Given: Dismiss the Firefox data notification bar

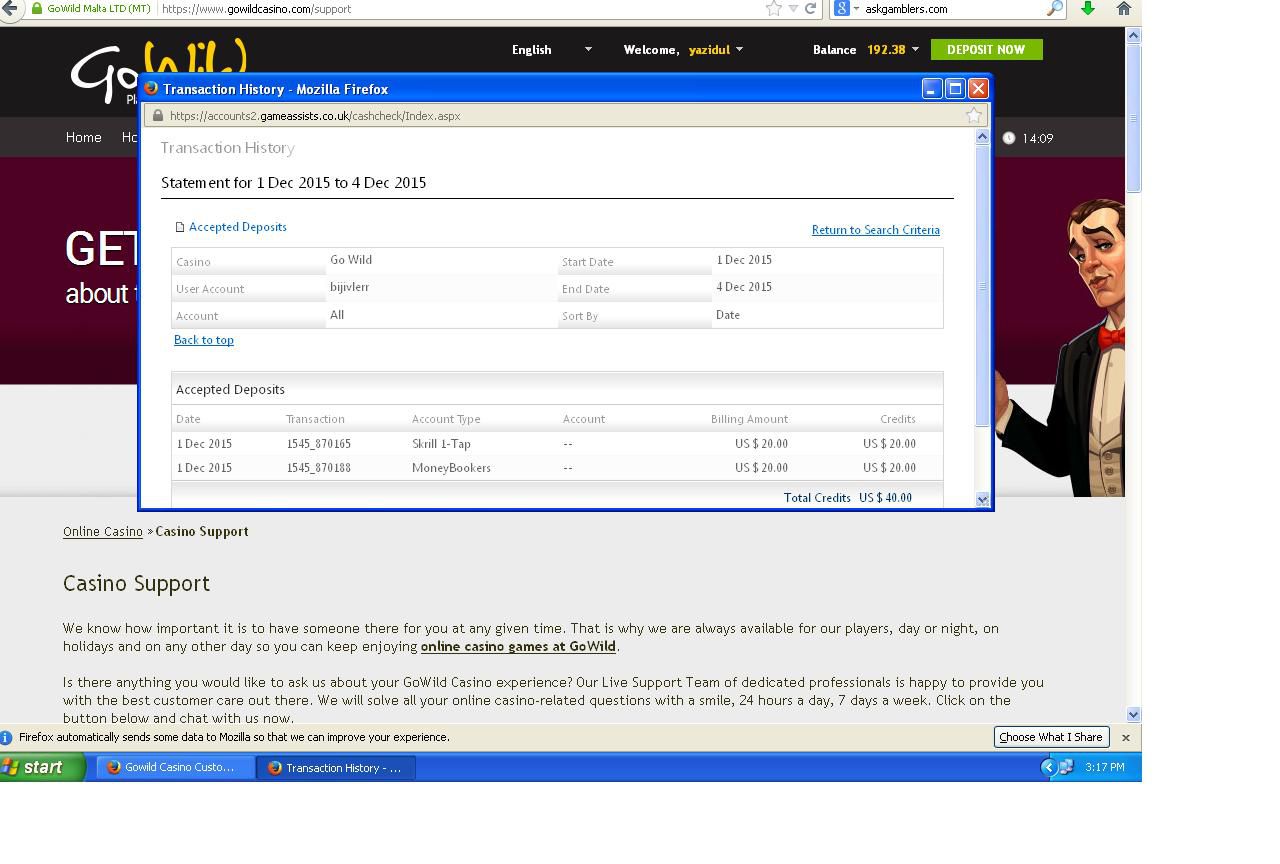Looking at the screenshot, I should coord(1125,737).
